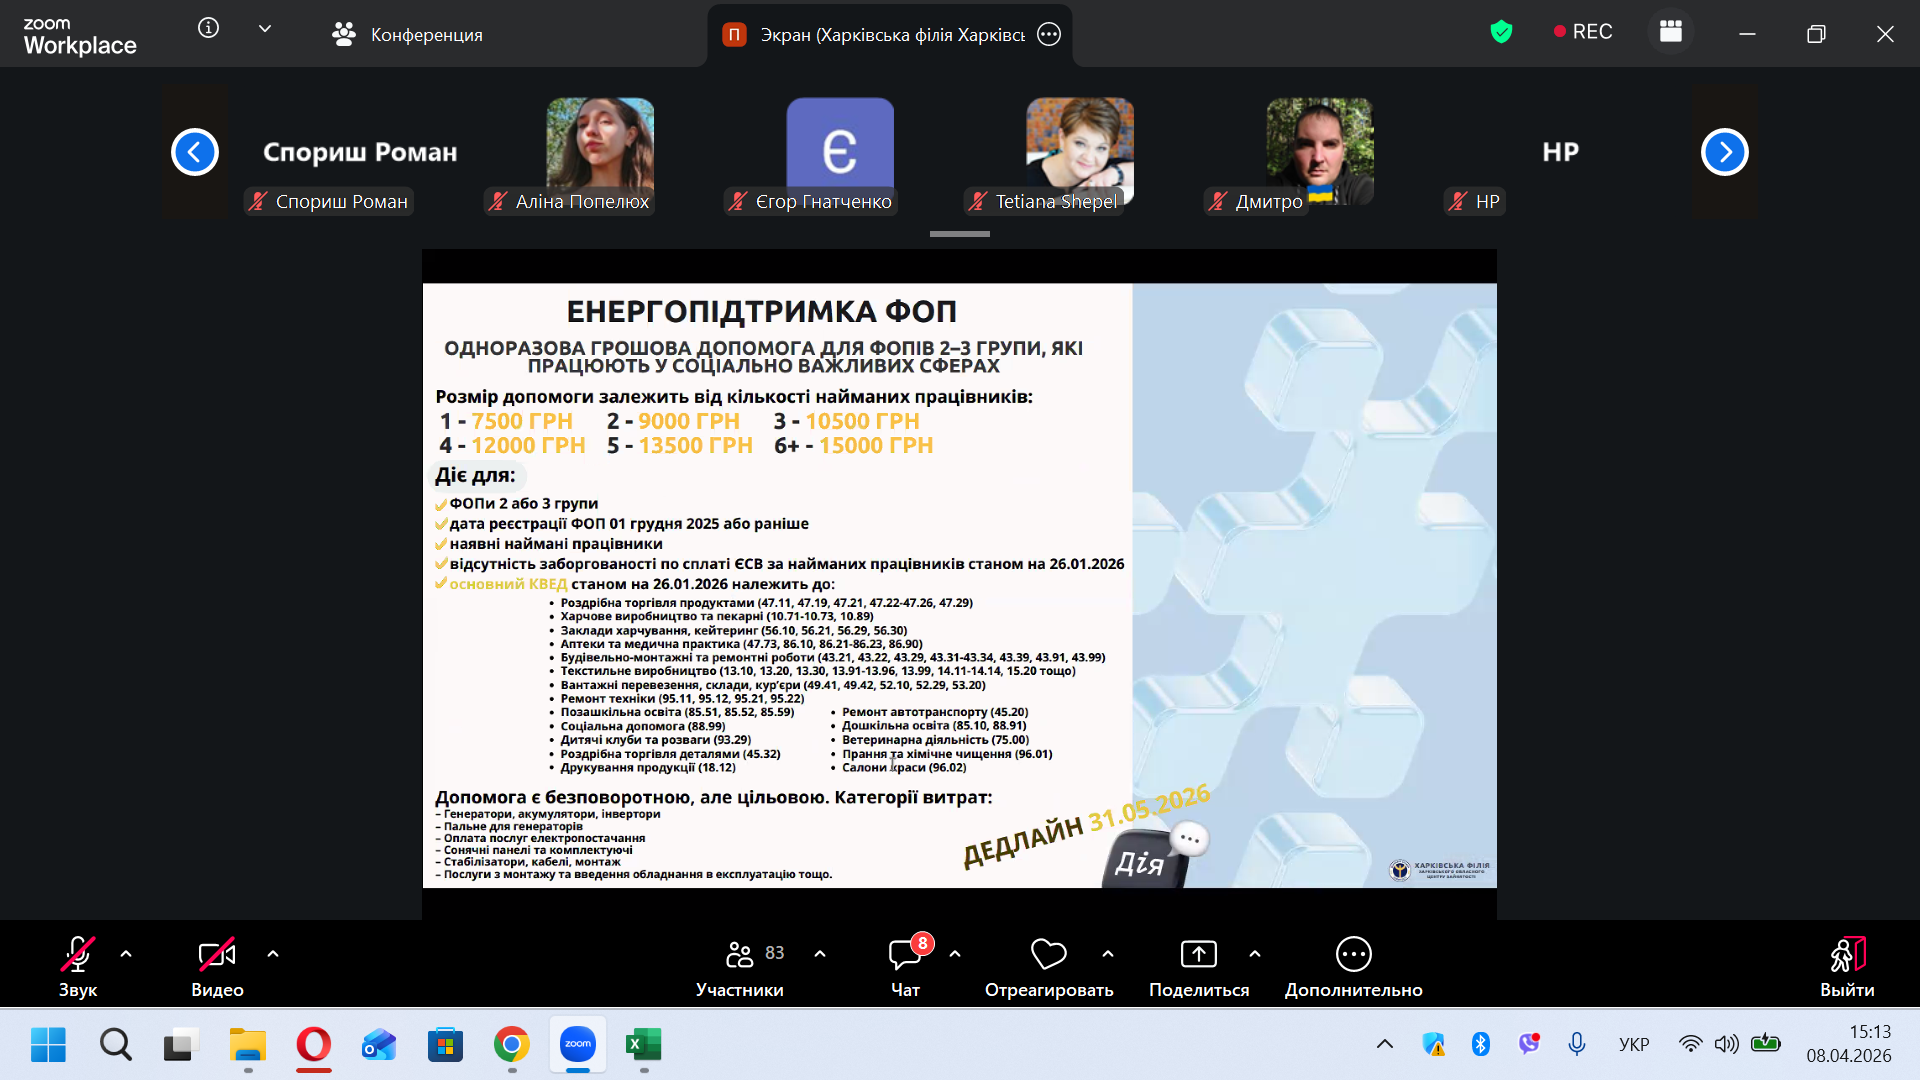Unmute the microphone (Звук)
The height and width of the screenshot is (1080, 1920).
click(78, 955)
